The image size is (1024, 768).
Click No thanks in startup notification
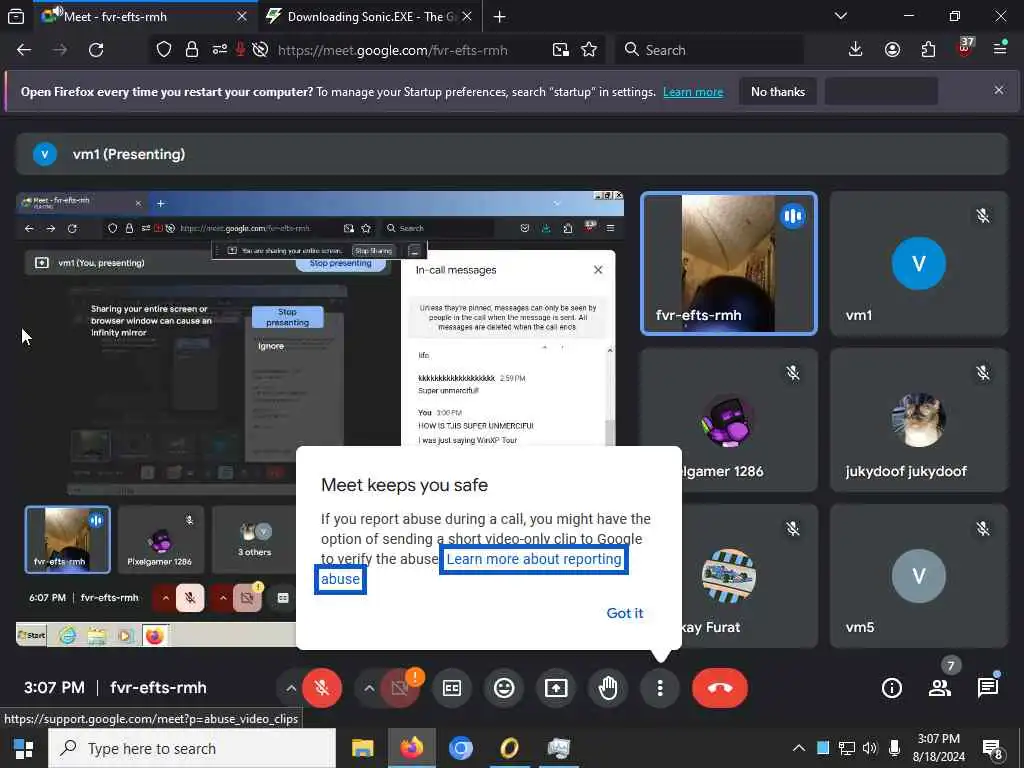778,91
